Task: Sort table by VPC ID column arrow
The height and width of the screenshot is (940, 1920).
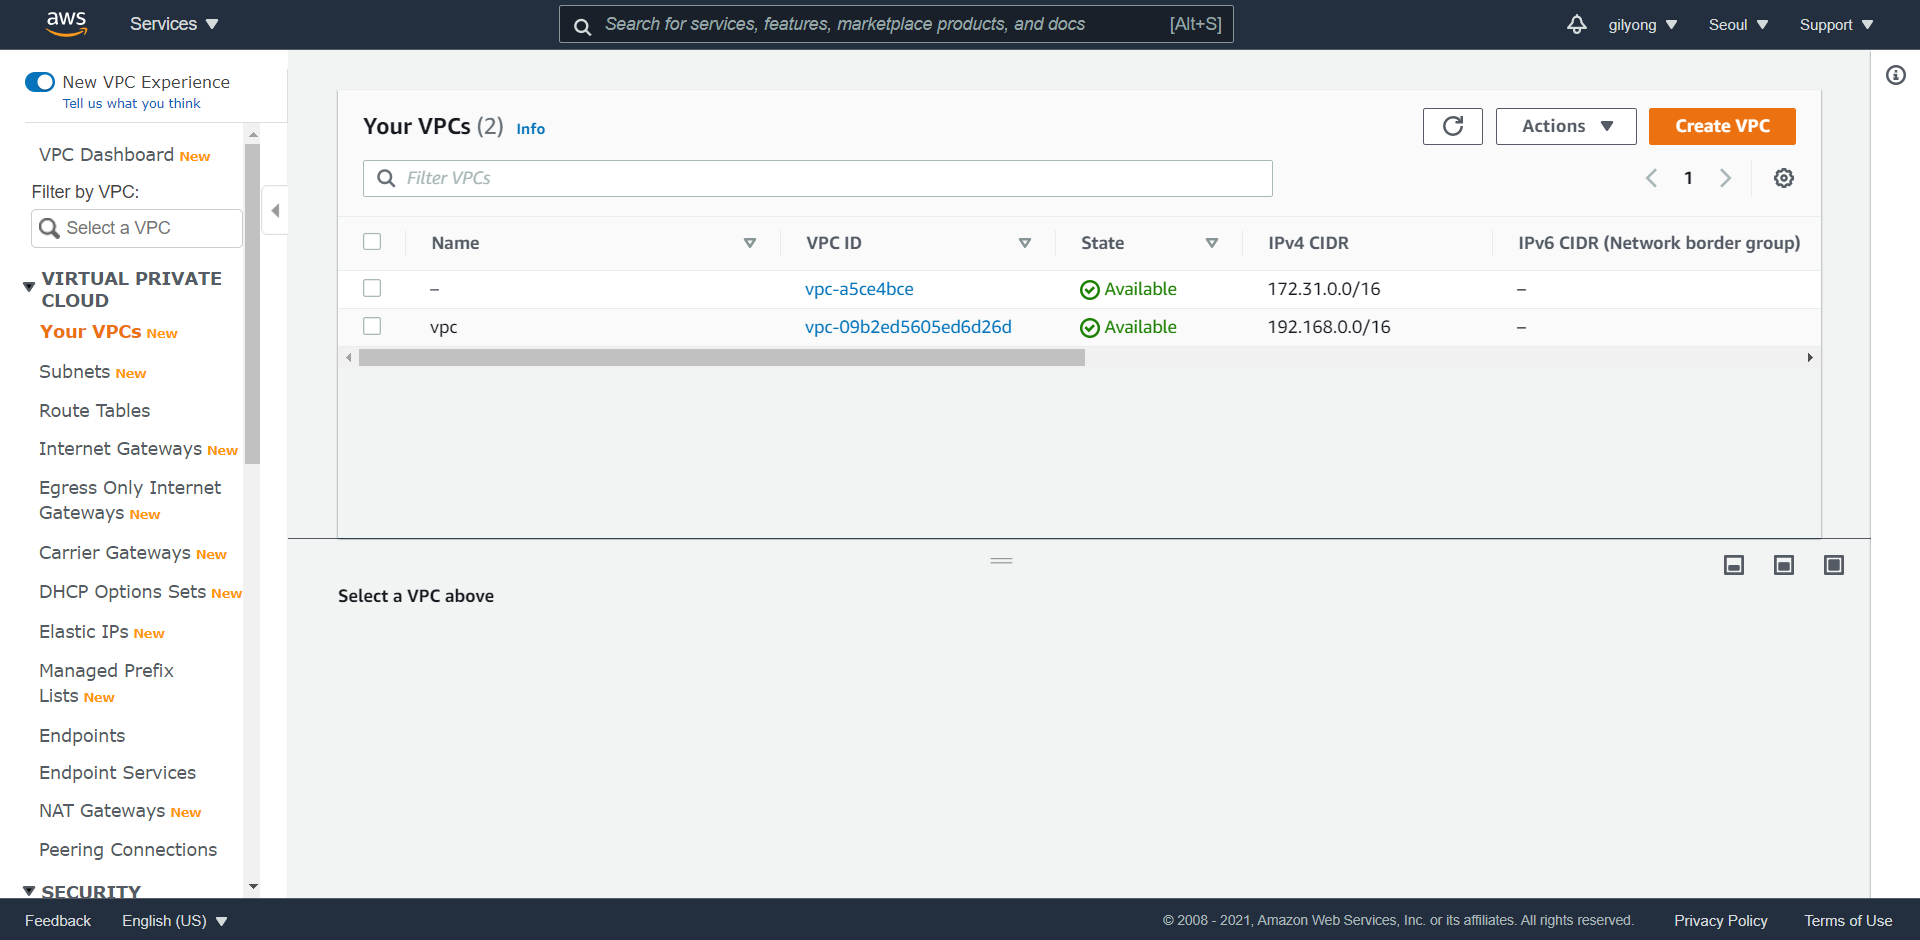Action: click(x=1025, y=243)
